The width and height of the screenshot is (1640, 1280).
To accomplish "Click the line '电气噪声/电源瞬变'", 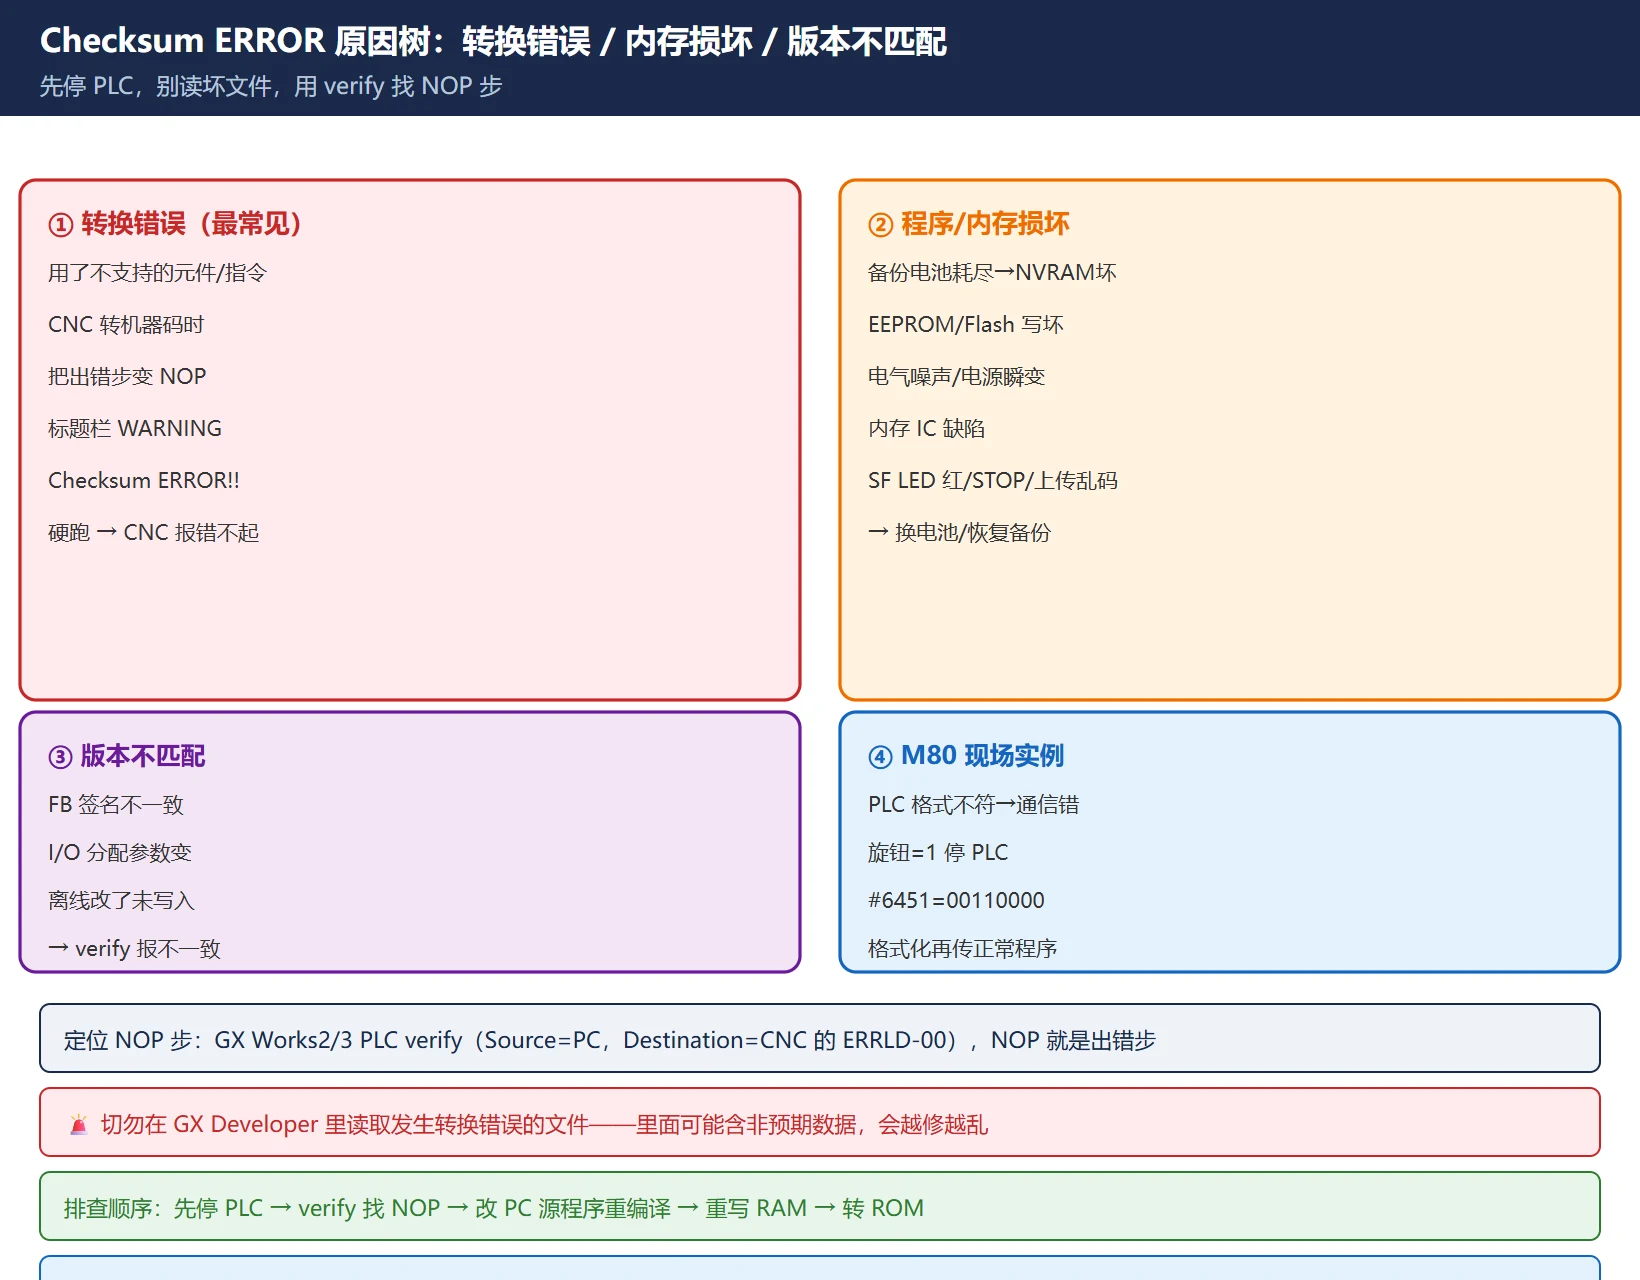I will pos(956,376).
